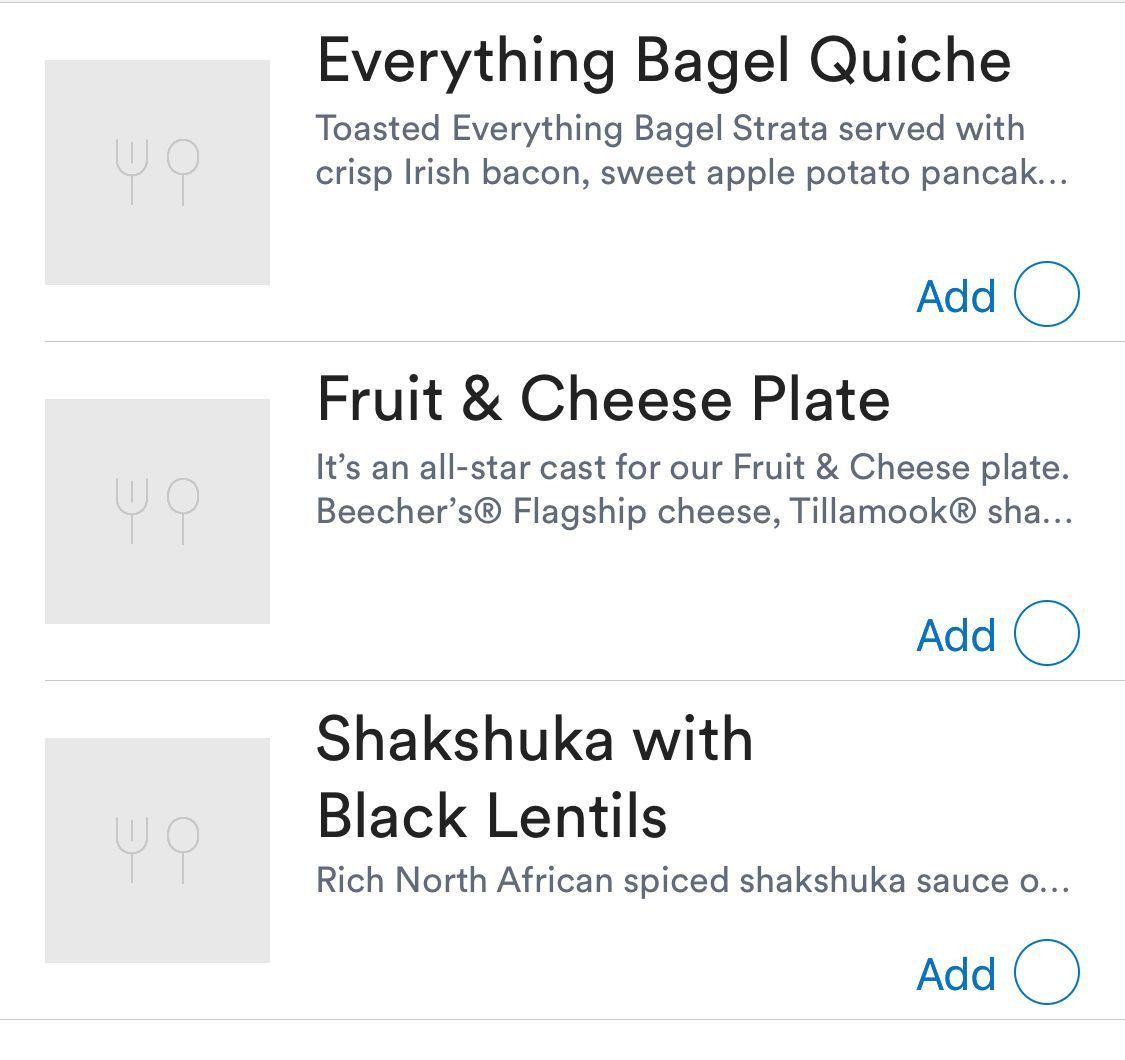Viewport: 1125px width, 1060px height.
Task: Tap the Add label for Shakshuka with Black Lentils
Action: coord(956,974)
